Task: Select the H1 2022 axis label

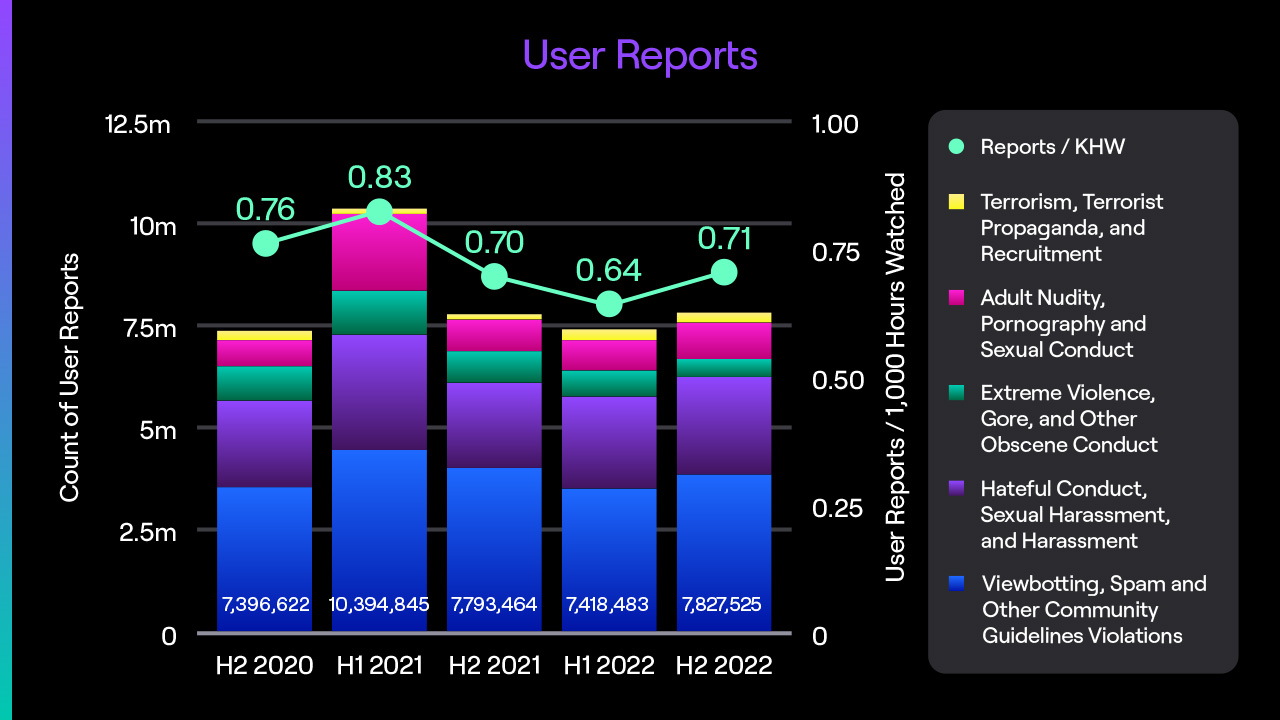Action: 609,664
